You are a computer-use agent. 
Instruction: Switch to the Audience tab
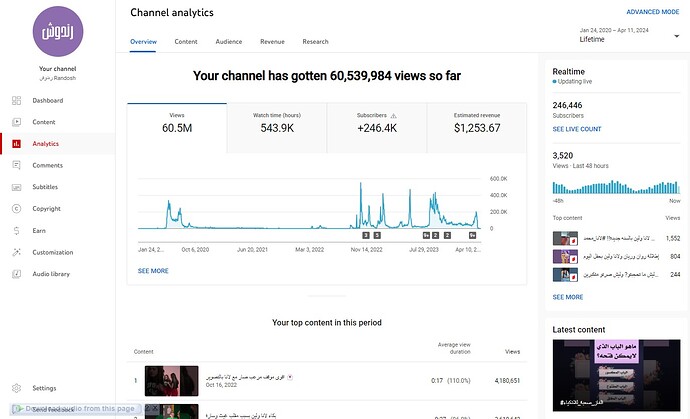tap(228, 42)
